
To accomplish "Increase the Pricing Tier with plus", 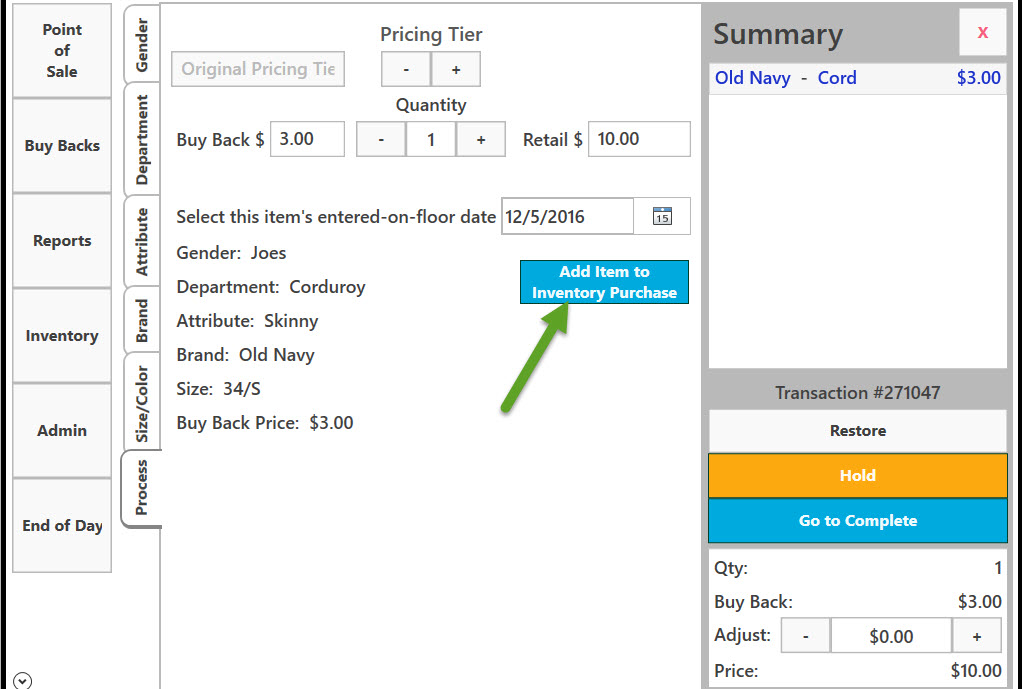I will coord(456,69).
